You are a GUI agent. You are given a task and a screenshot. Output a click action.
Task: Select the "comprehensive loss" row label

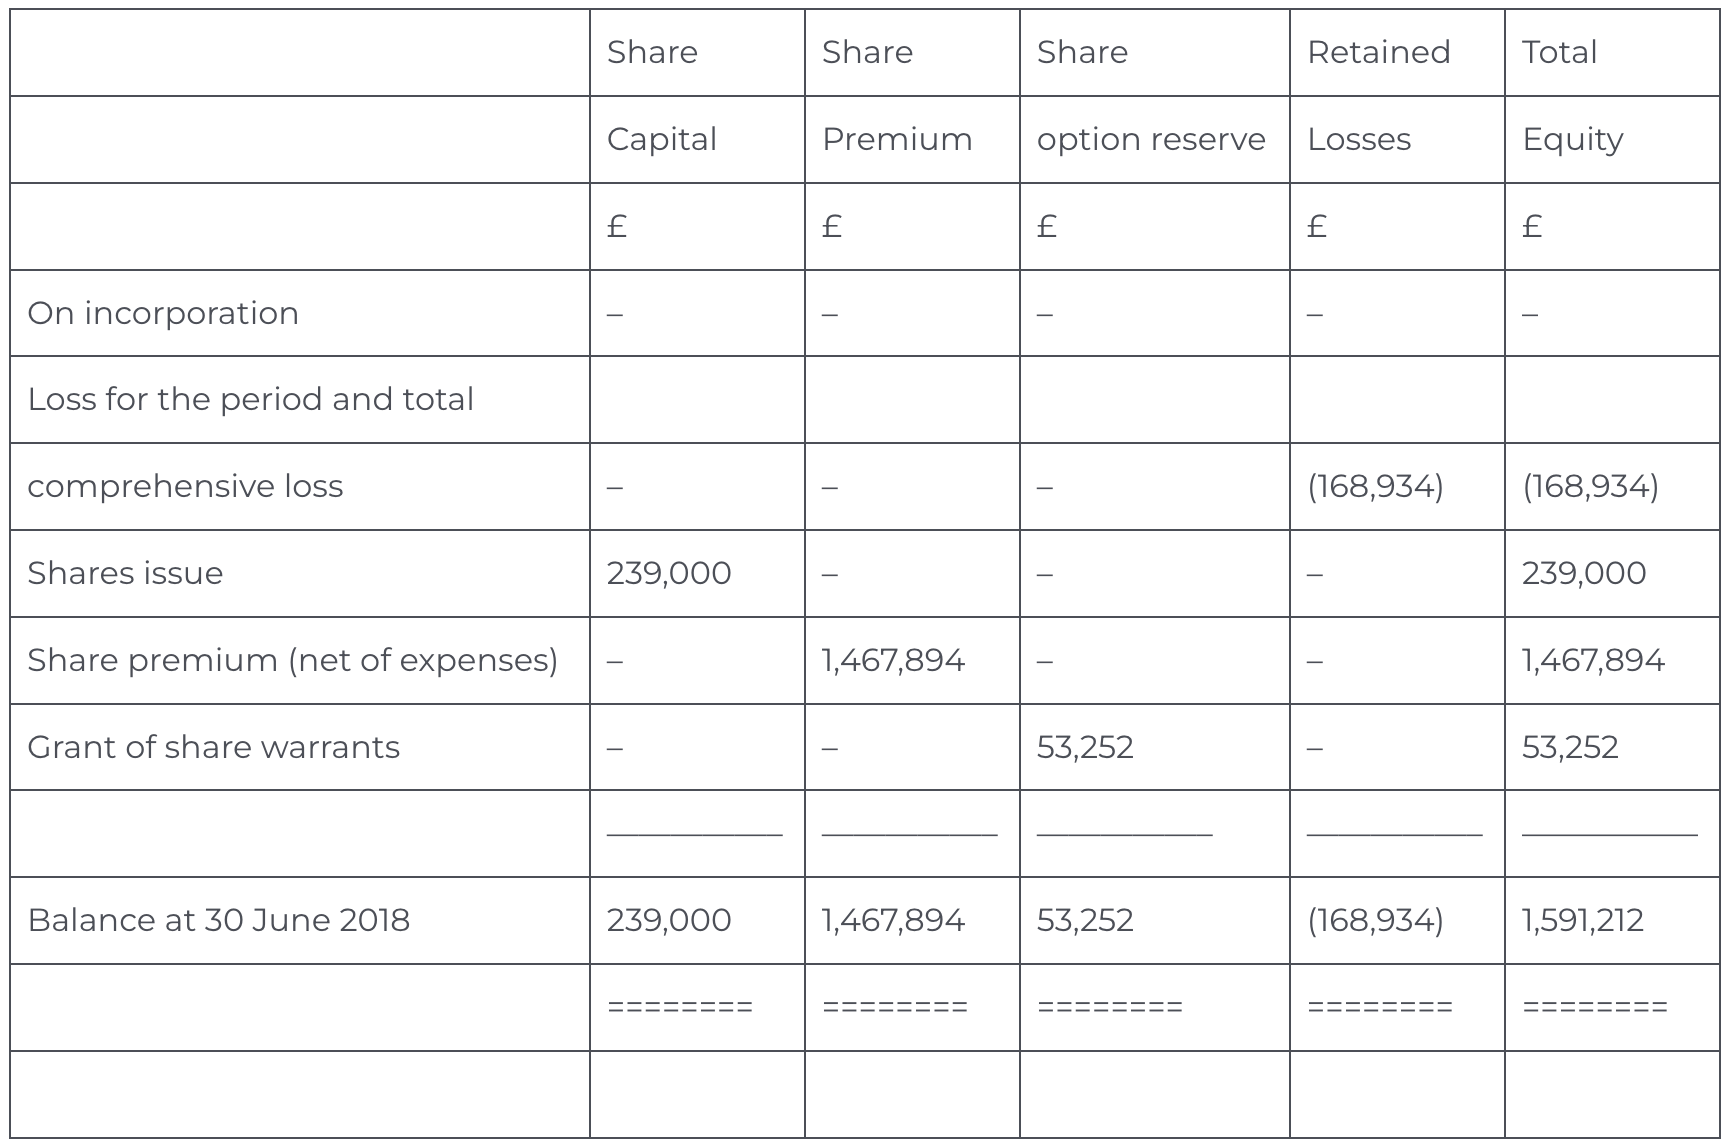point(185,487)
